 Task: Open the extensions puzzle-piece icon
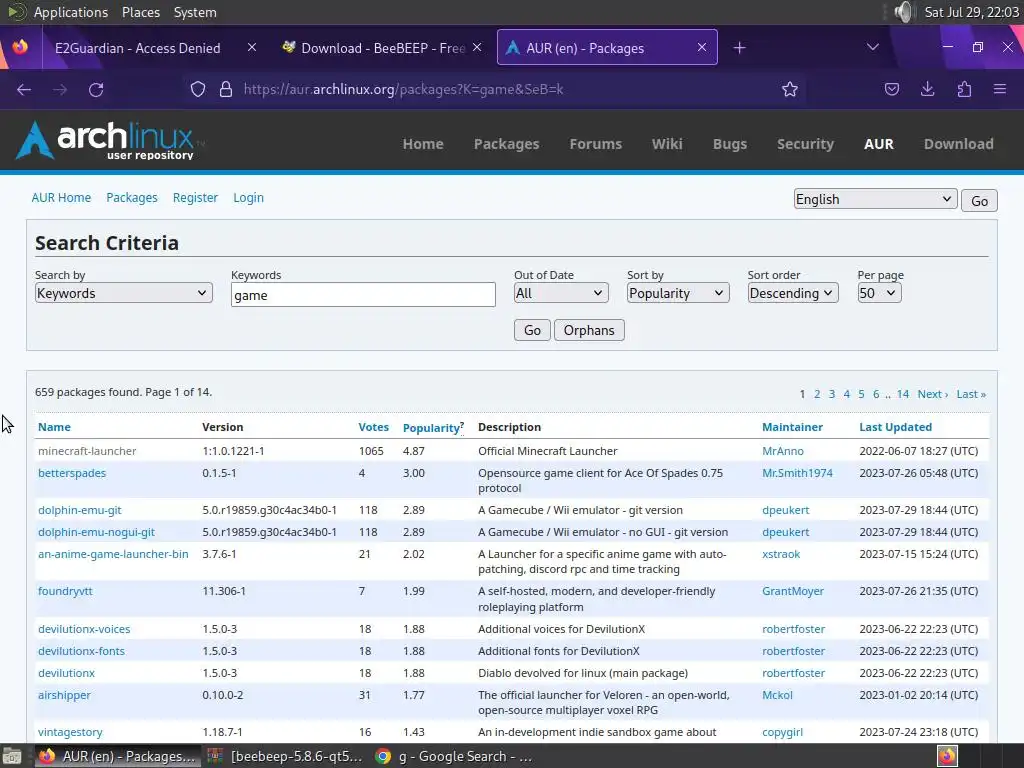(x=964, y=89)
